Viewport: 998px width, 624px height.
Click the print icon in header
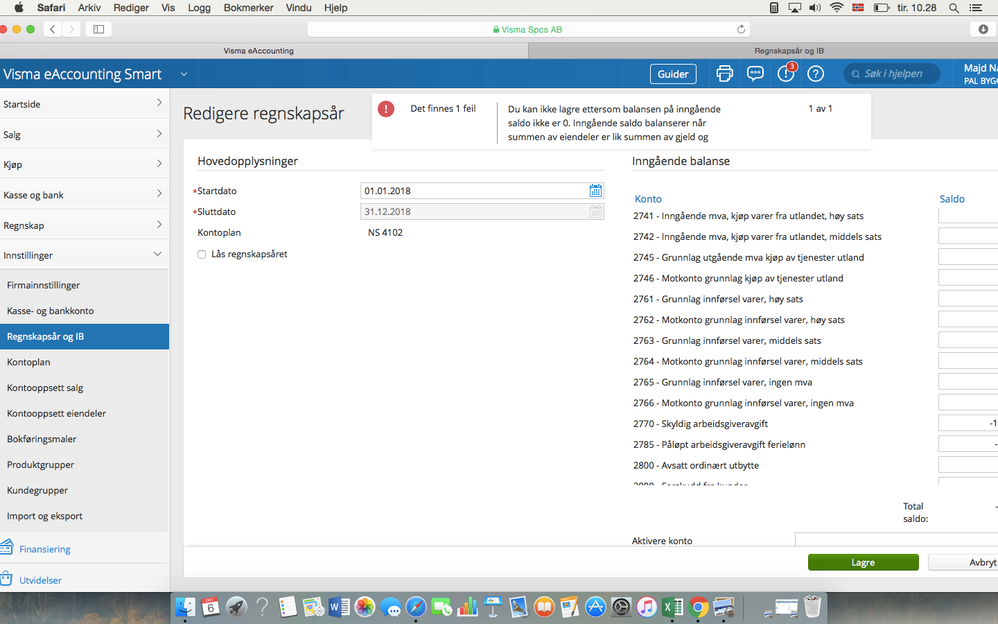click(x=724, y=74)
